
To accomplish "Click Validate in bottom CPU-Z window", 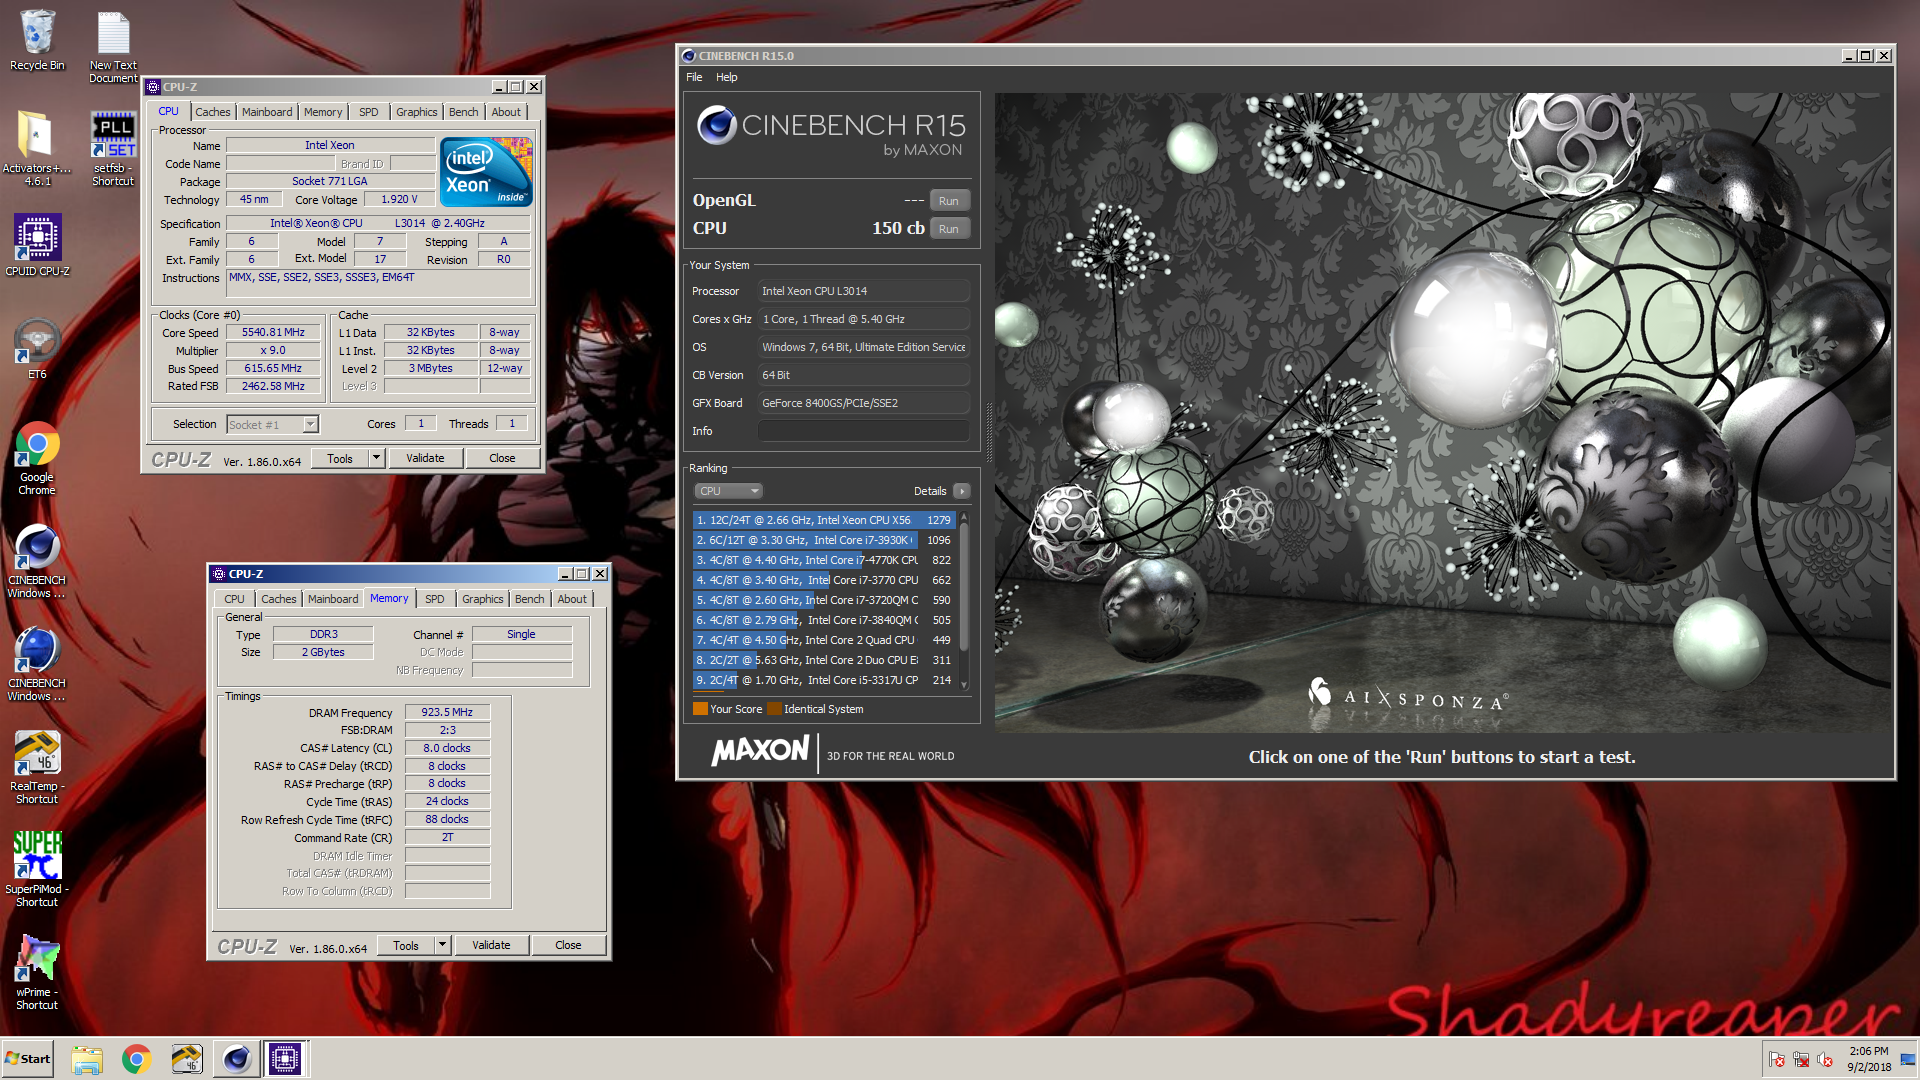I will [x=491, y=945].
